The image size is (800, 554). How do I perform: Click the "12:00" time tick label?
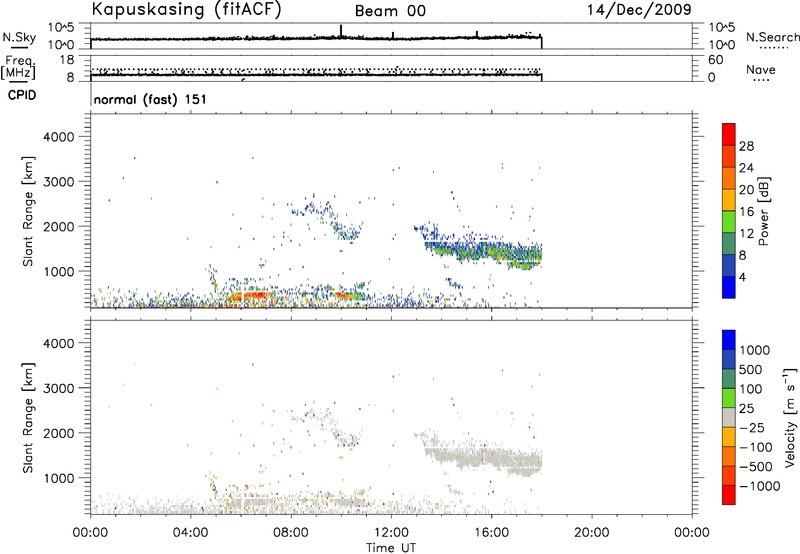[391, 533]
